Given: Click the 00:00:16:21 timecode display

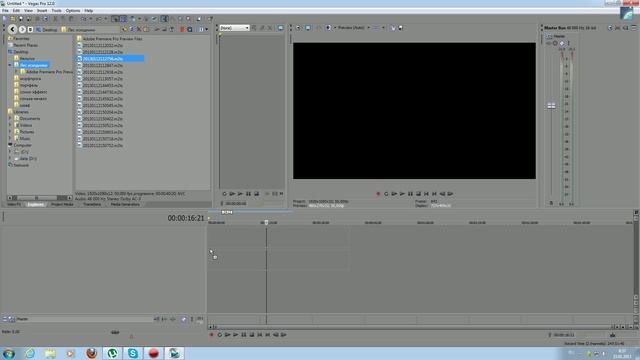Looking at the screenshot, I should tap(186, 218).
